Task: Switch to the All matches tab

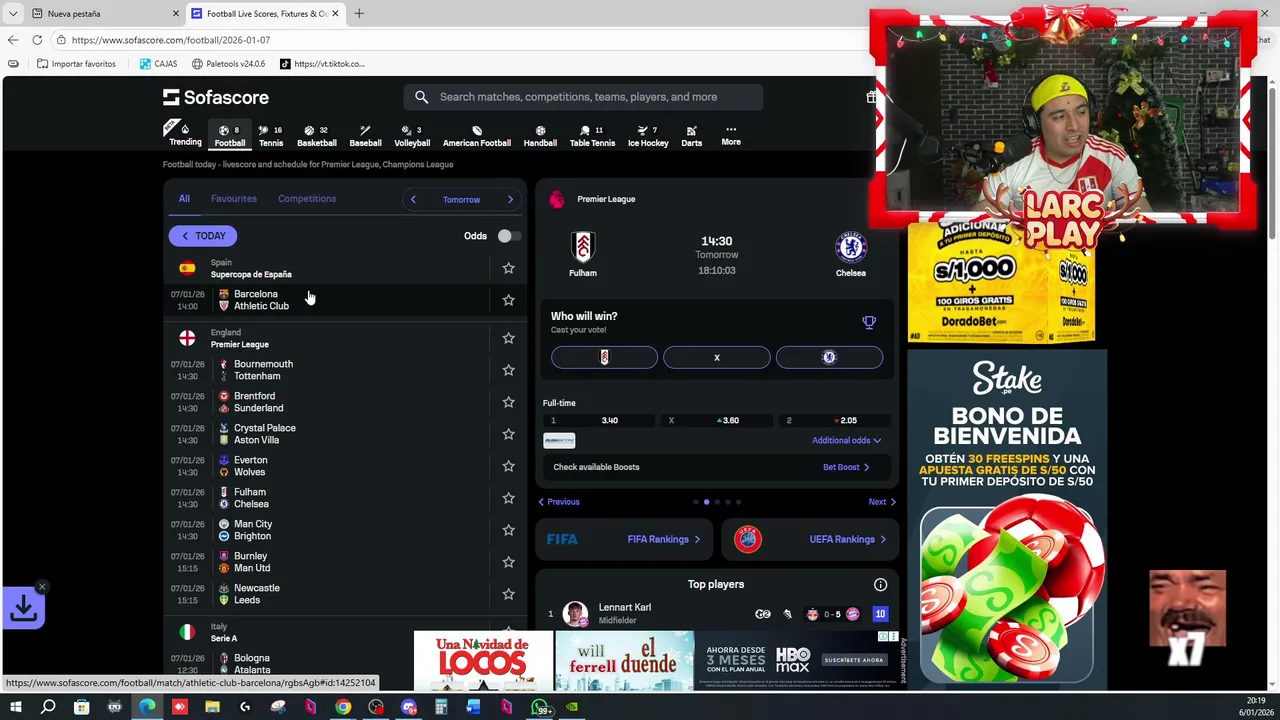Action: click(x=184, y=198)
